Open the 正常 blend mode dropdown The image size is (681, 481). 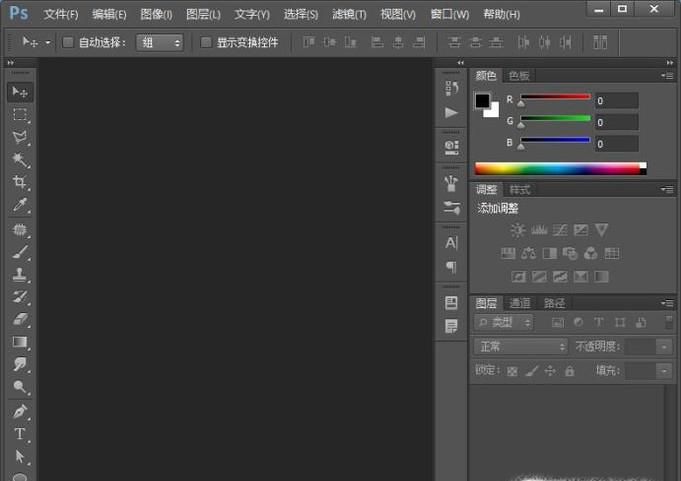[520, 346]
